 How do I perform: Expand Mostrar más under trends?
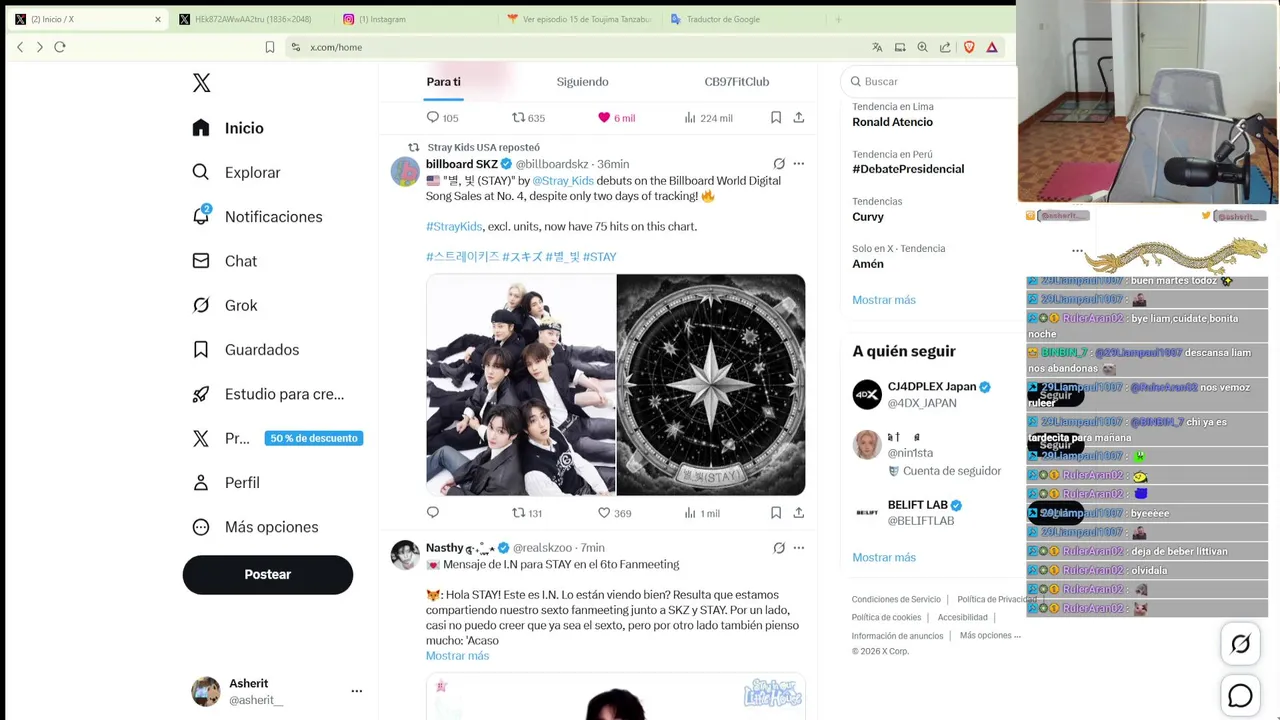884,300
